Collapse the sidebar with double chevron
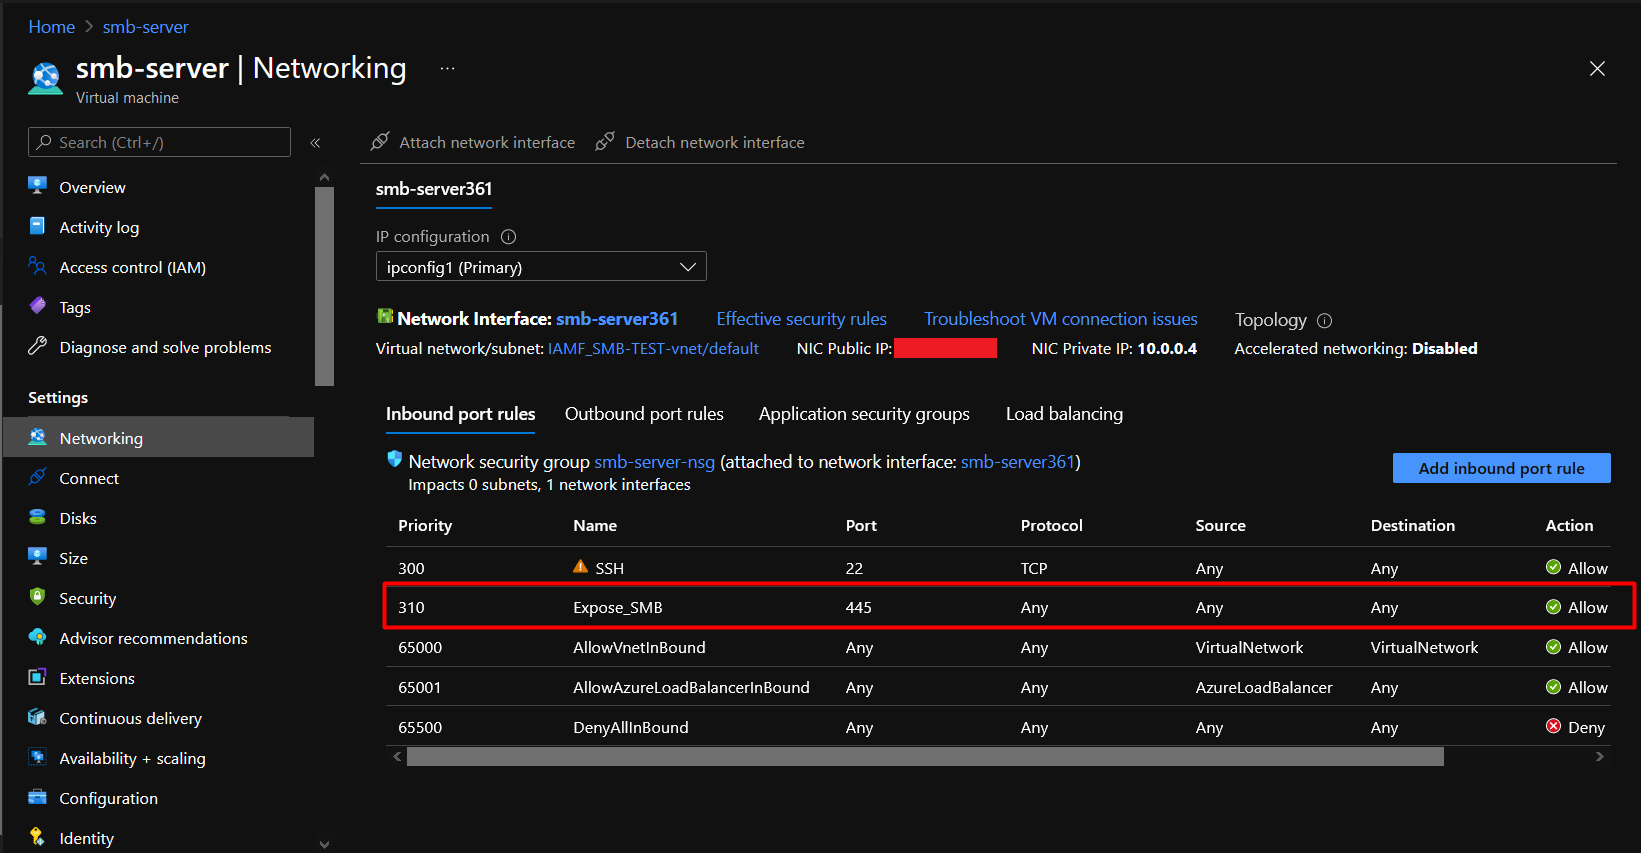 point(315,143)
